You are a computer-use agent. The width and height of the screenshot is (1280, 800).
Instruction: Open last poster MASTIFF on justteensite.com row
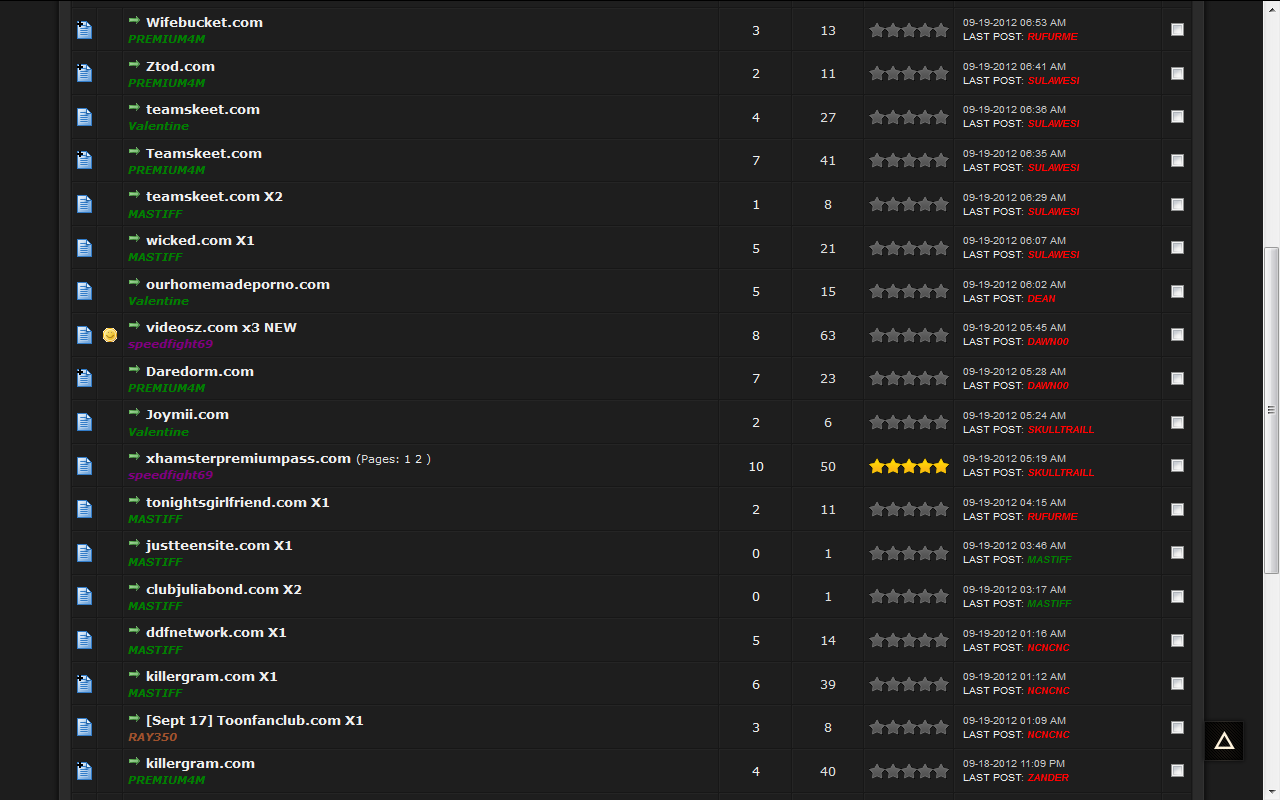pos(1049,559)
